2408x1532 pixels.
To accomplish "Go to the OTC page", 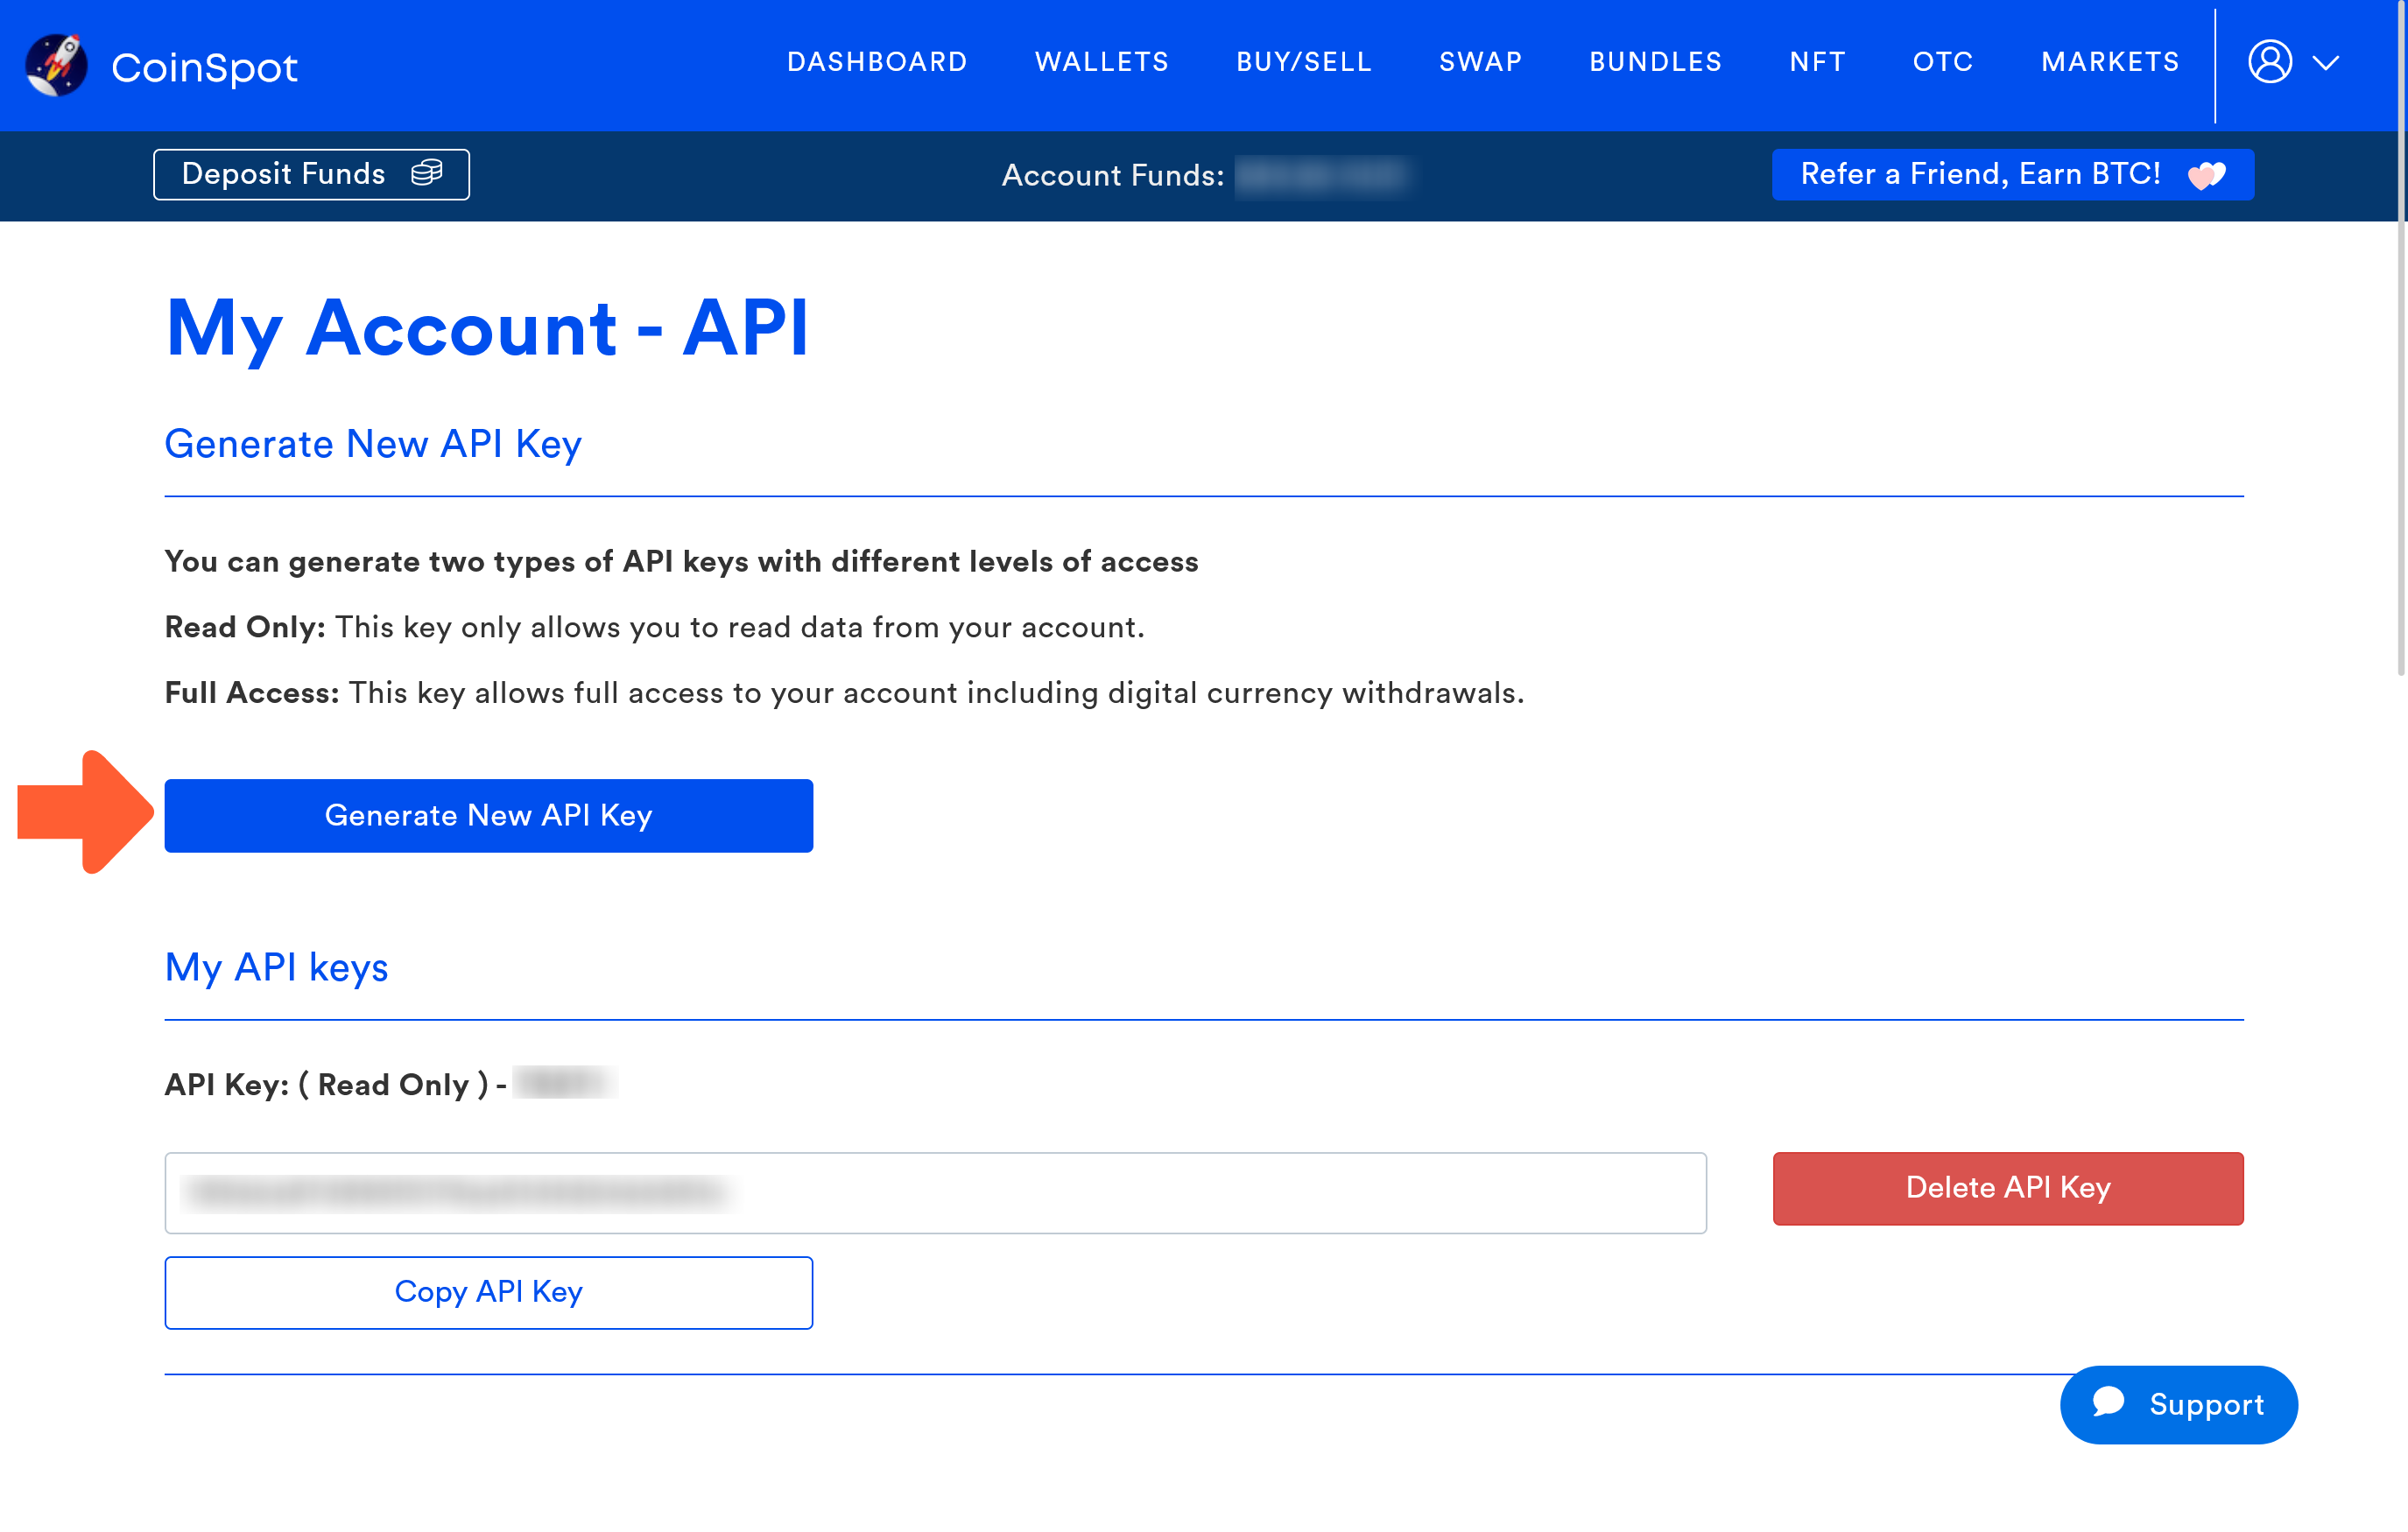I will click(1942, 62).
